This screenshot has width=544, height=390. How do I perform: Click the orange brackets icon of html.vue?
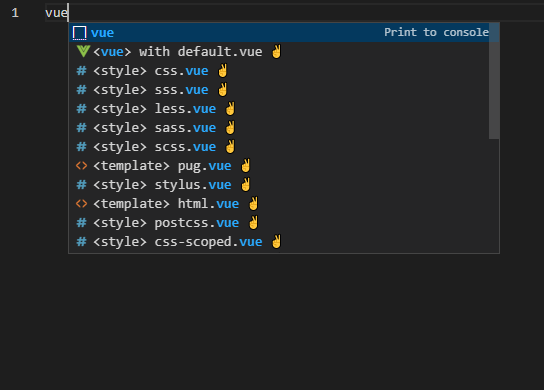82,204
